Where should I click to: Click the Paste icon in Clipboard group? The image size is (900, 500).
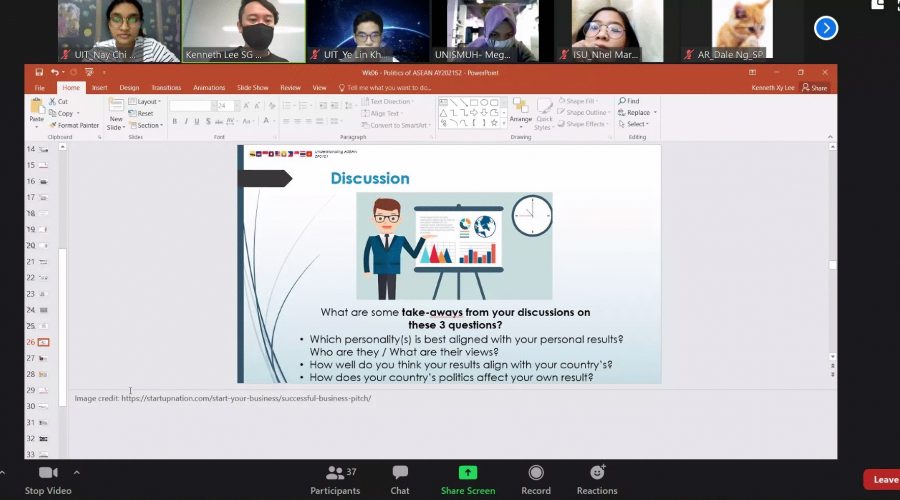pyautogui.click(x=37, y=112)
